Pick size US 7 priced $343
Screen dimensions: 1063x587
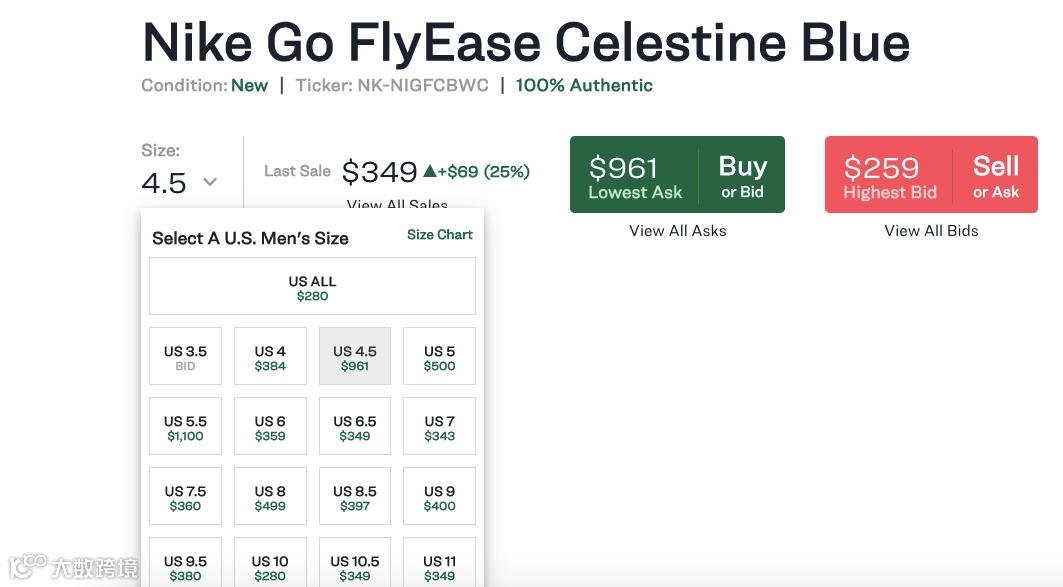pos(439,427)
